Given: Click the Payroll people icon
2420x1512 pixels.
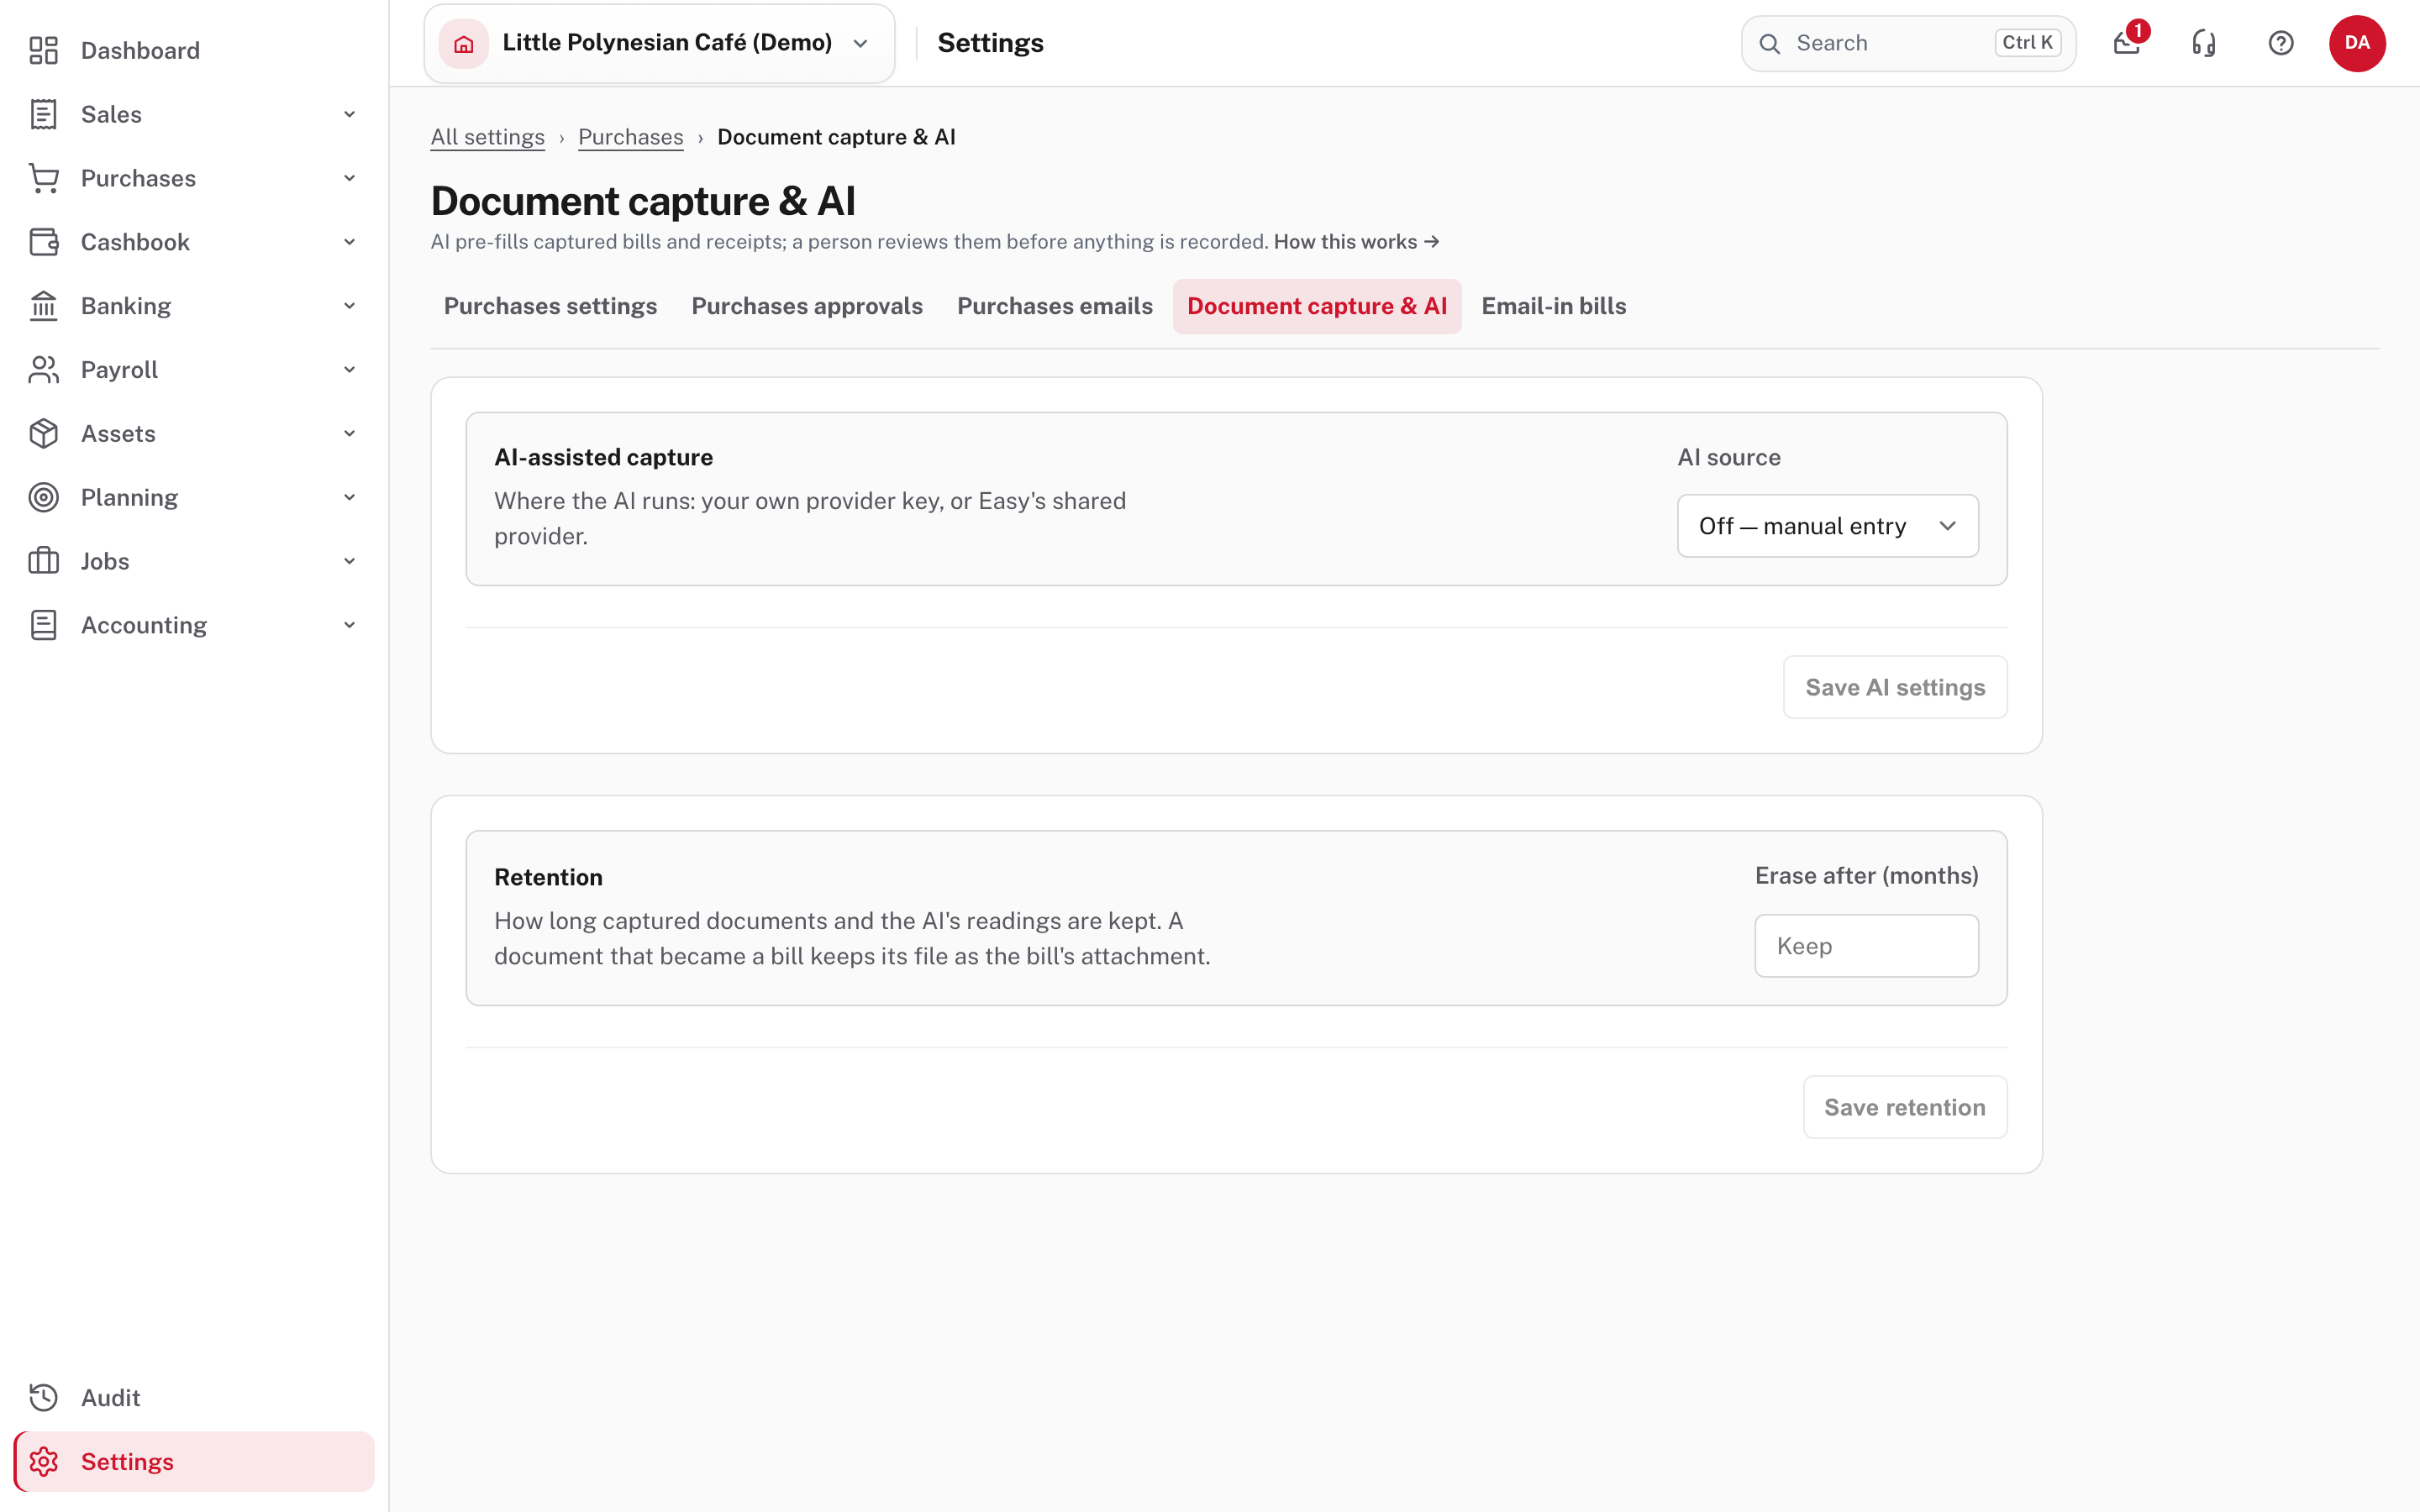Looking at the screenshot, I should pos(43,370).
